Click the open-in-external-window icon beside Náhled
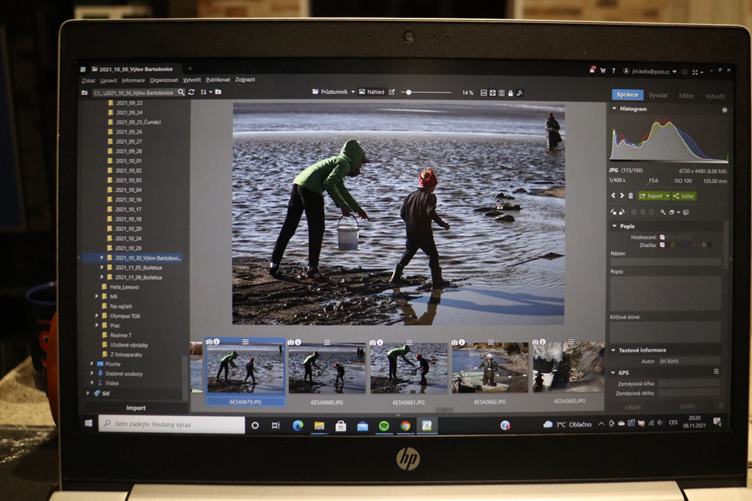This screenshot has width=752, height=501. point(392,92)
